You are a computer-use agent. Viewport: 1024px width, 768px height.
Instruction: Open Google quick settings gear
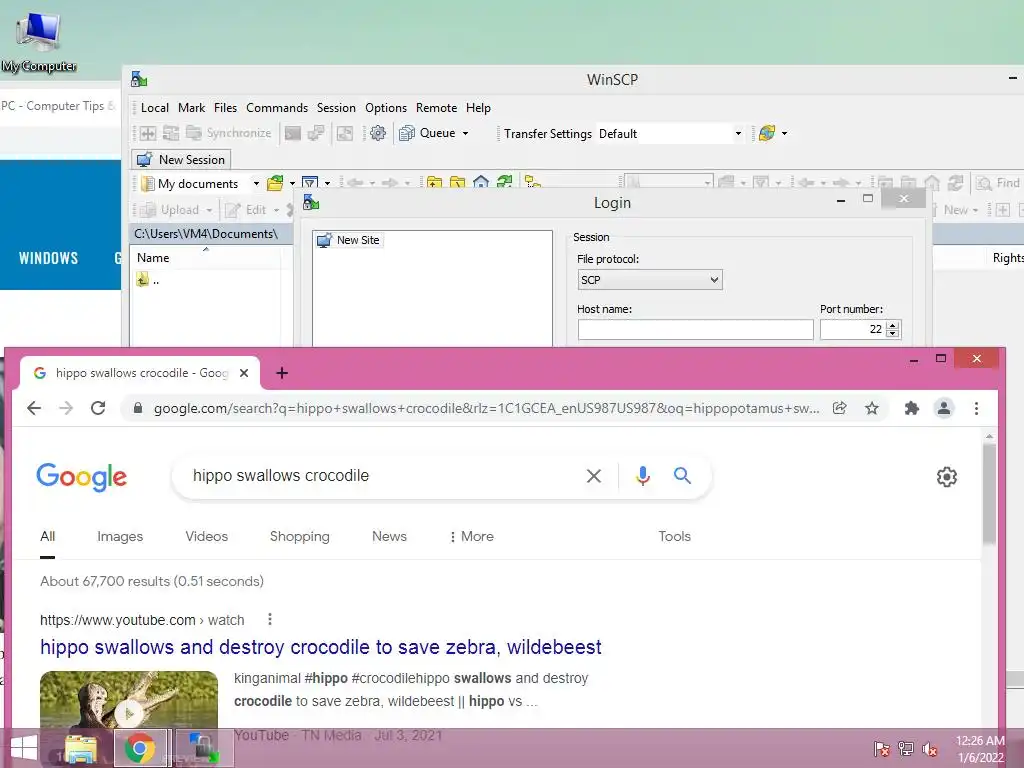[946, 477]
